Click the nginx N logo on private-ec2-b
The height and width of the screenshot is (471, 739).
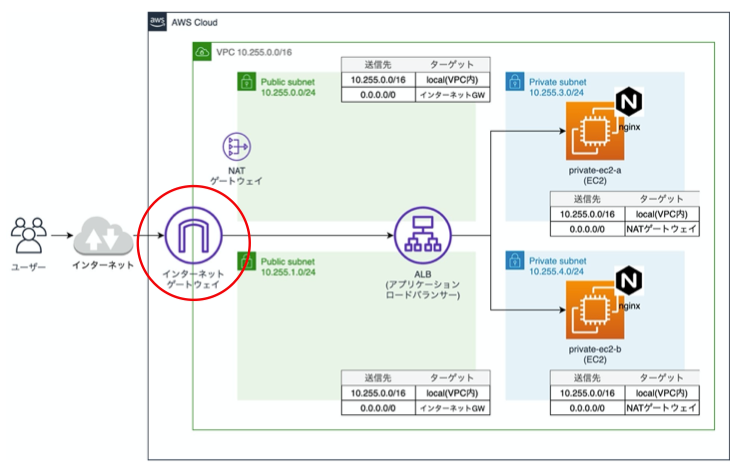pyautogui.click(x=629, y=281)
